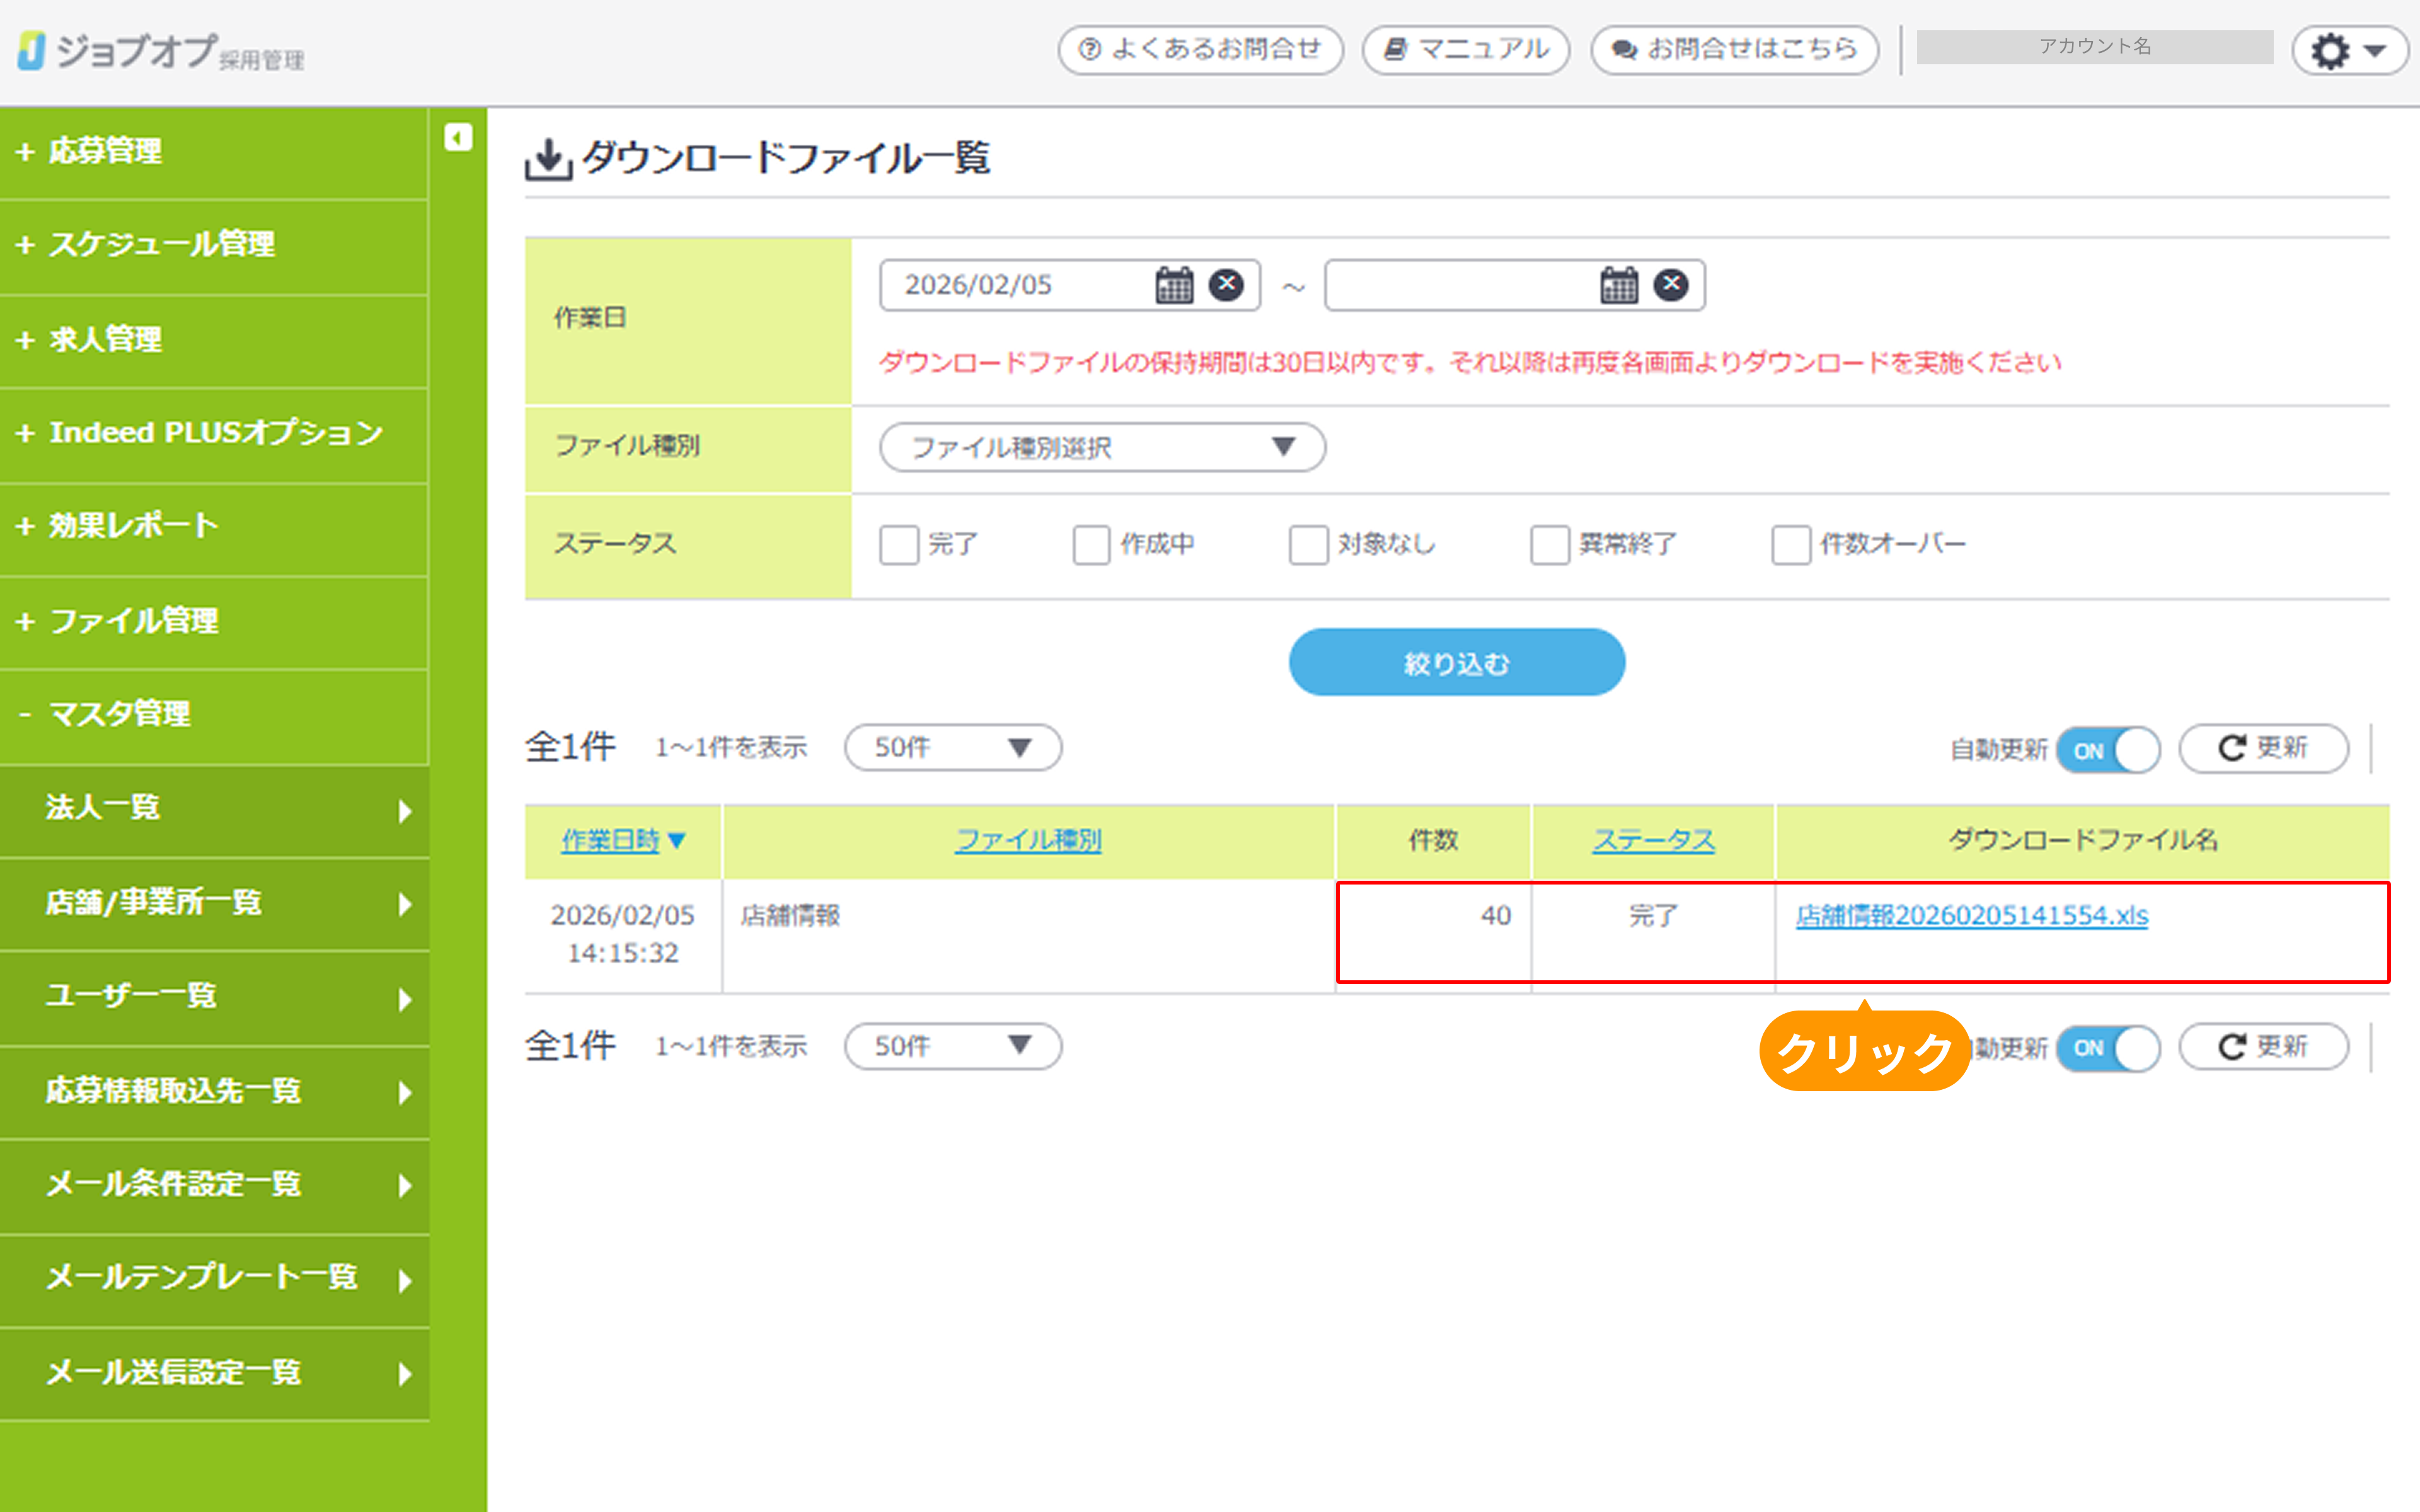Open ファイル種別選択 dropdown

coord(1102,447)
